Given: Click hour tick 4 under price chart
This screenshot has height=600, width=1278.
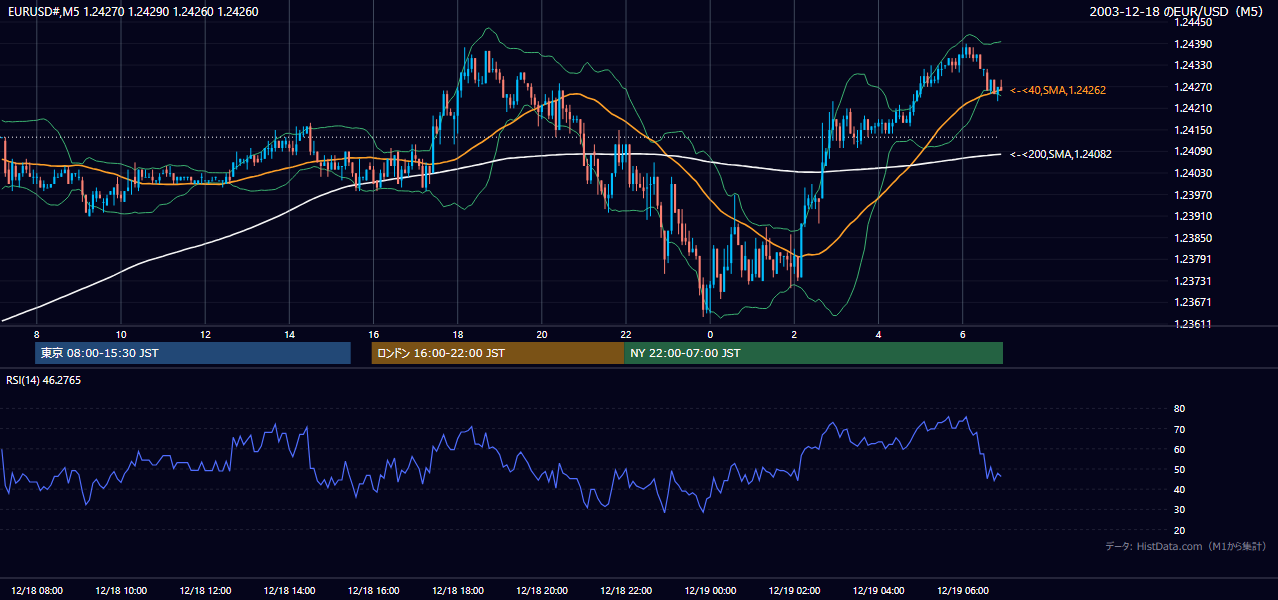Looking at the screenshot, I should (878, 334).
